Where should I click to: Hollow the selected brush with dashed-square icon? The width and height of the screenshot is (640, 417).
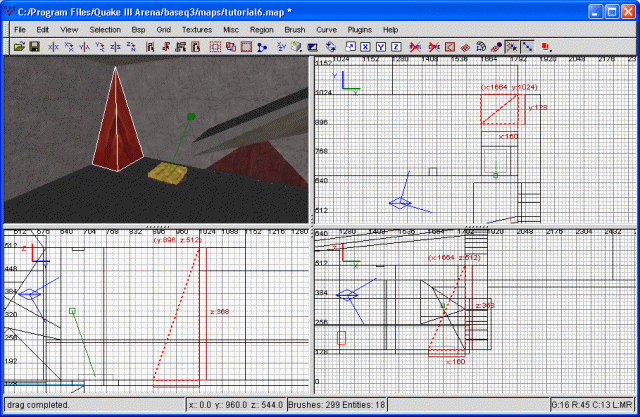click(215, 47)
